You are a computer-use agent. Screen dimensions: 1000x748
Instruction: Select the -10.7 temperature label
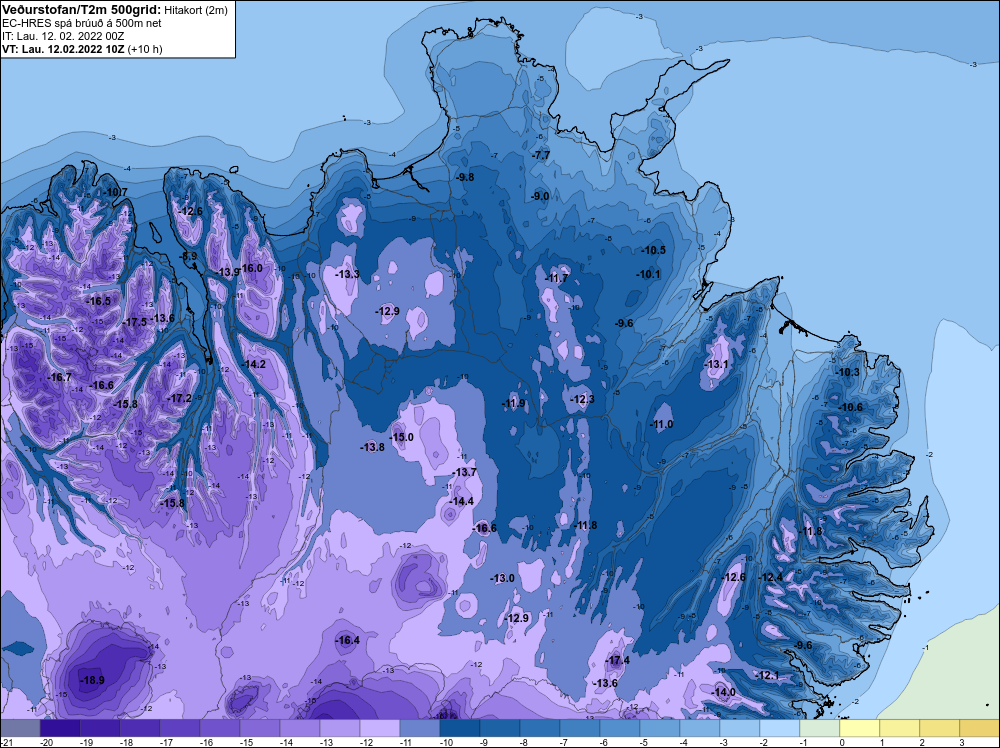pyautogui.click(x=115, y=192)
